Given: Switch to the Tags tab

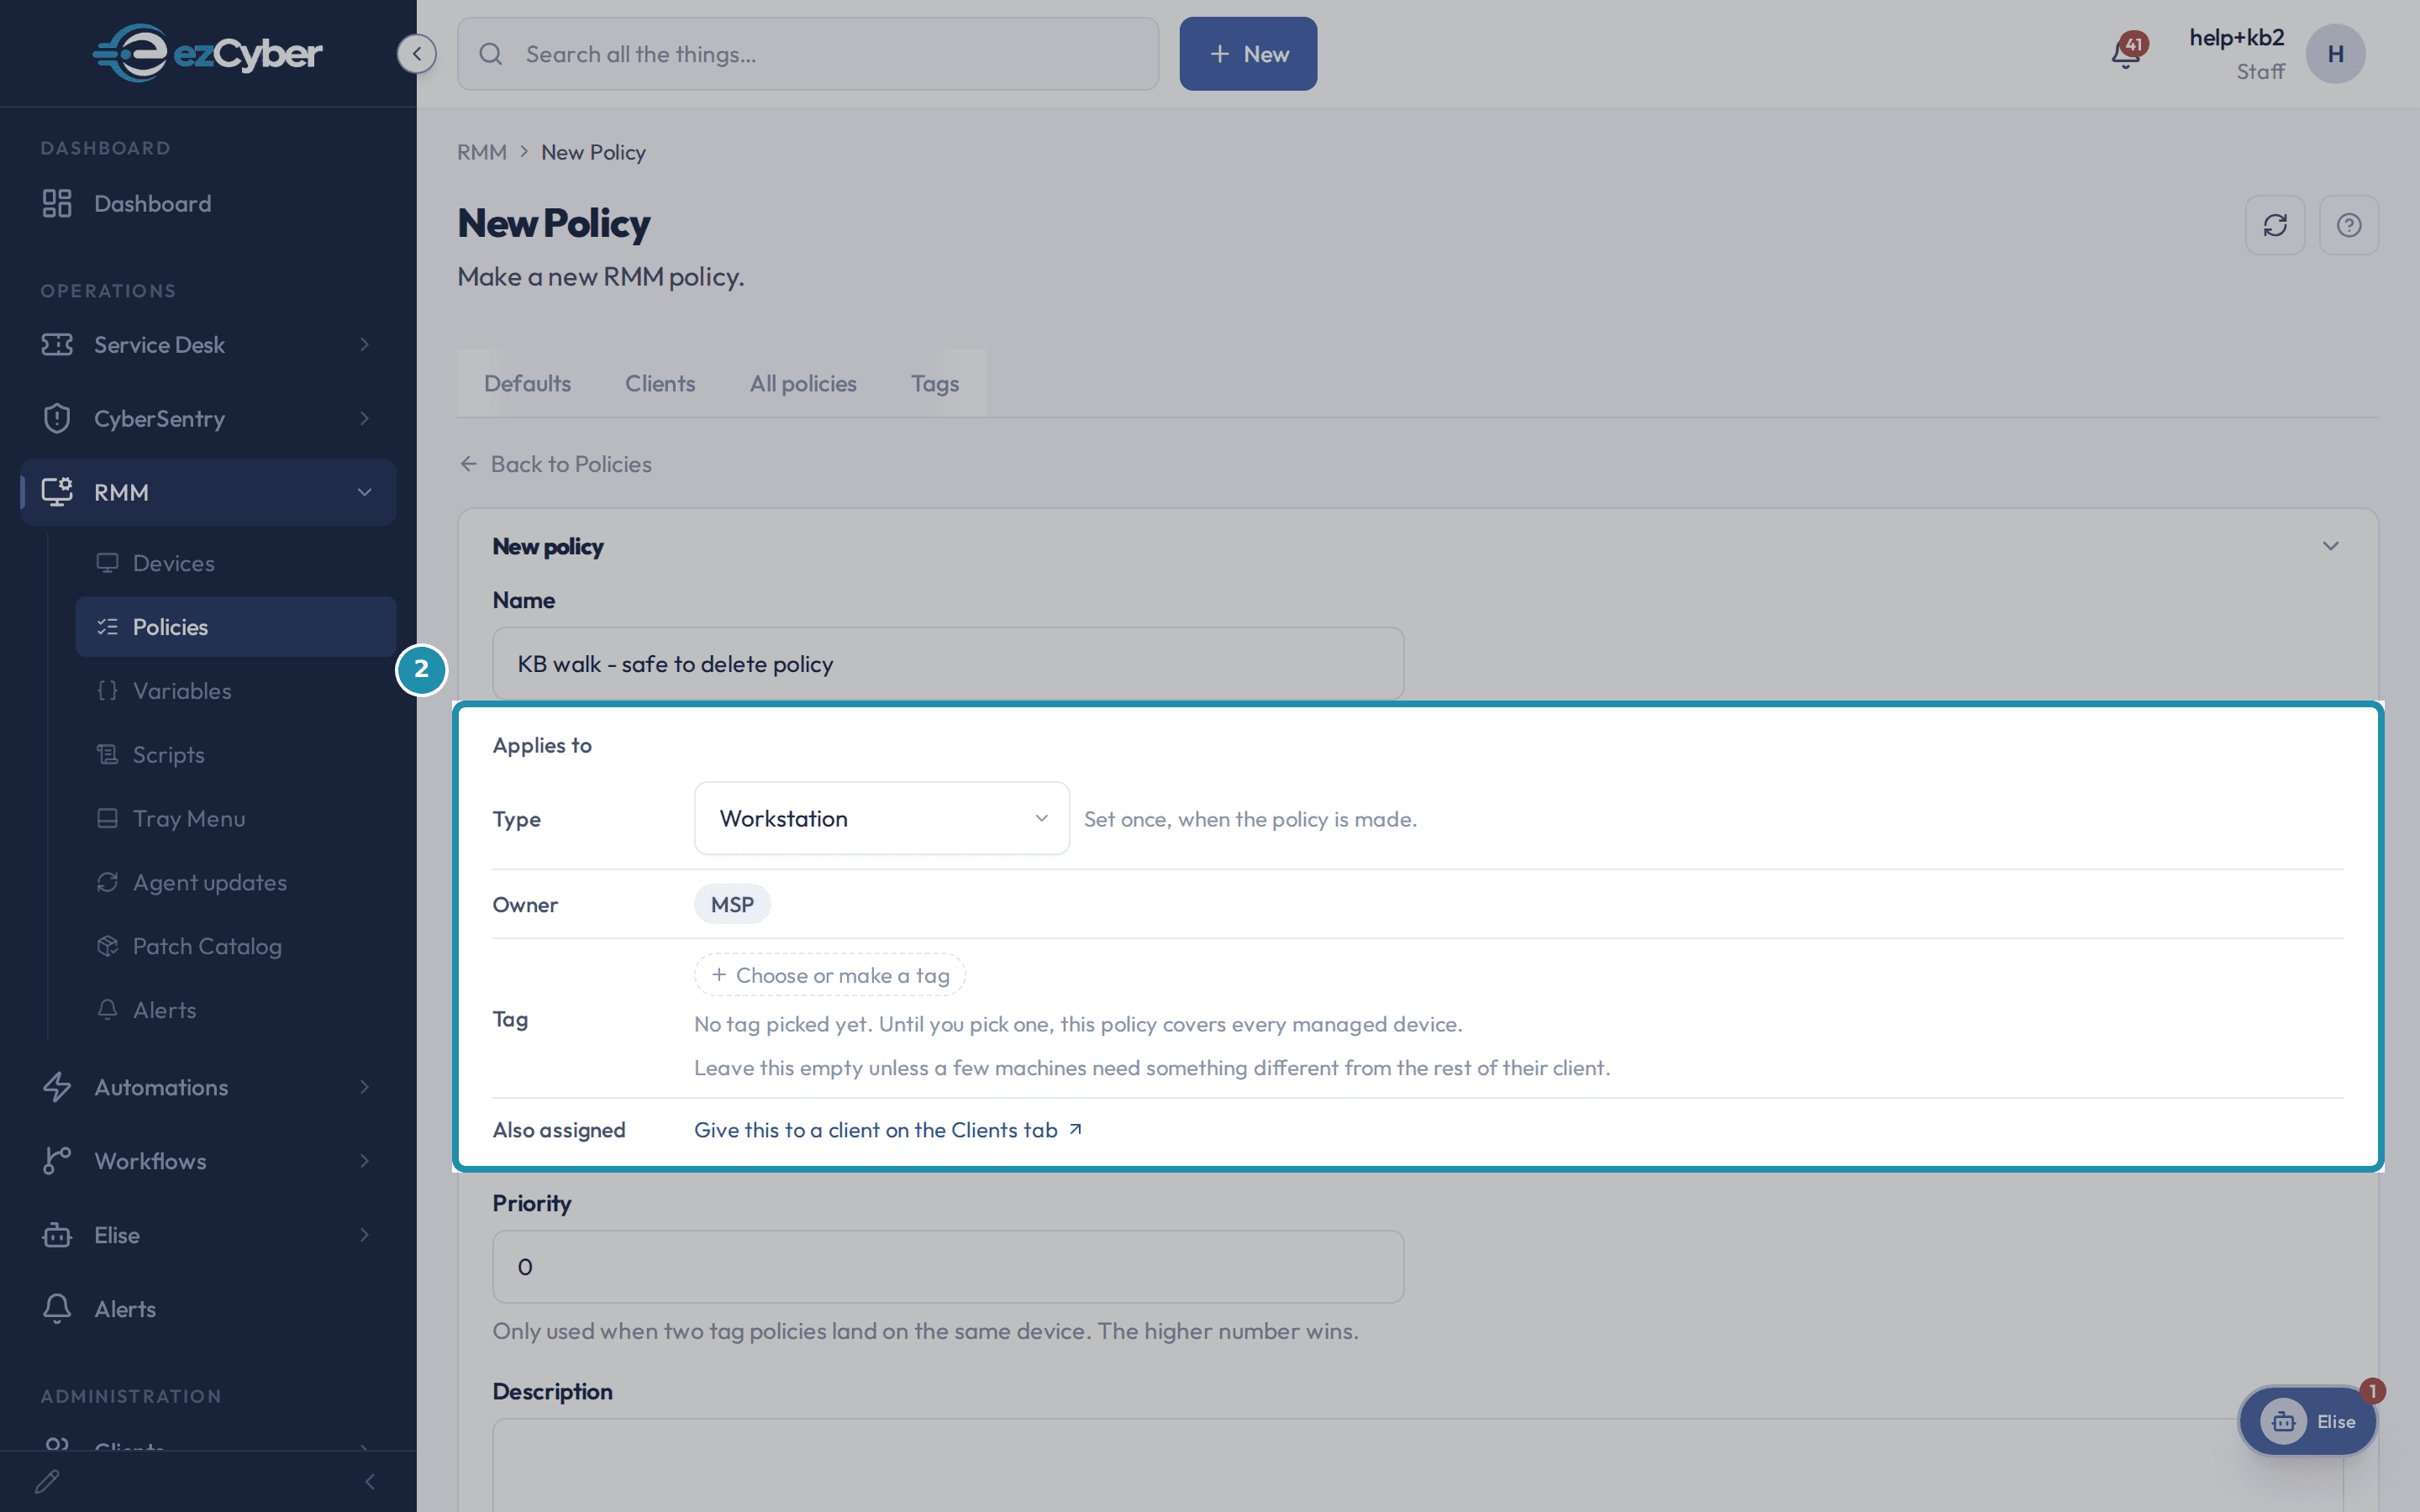Looking at the screenshot, I should [934, 384].
